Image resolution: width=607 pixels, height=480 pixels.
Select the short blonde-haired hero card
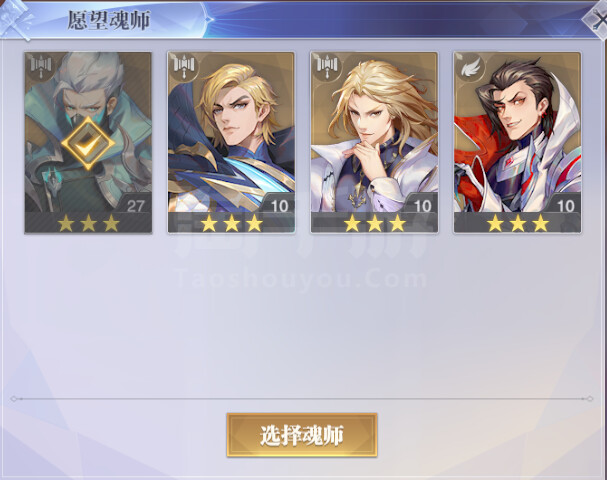coord(231,142)
